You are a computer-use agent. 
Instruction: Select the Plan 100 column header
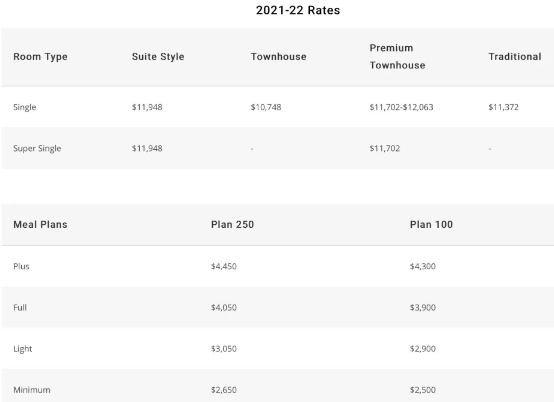(x=431, y=225)
